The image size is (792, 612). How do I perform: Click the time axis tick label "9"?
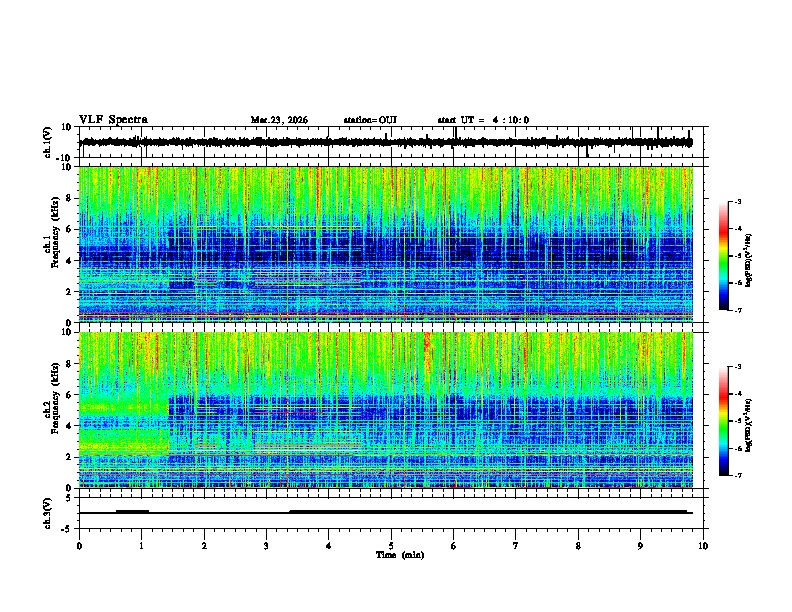click(640, 546)
